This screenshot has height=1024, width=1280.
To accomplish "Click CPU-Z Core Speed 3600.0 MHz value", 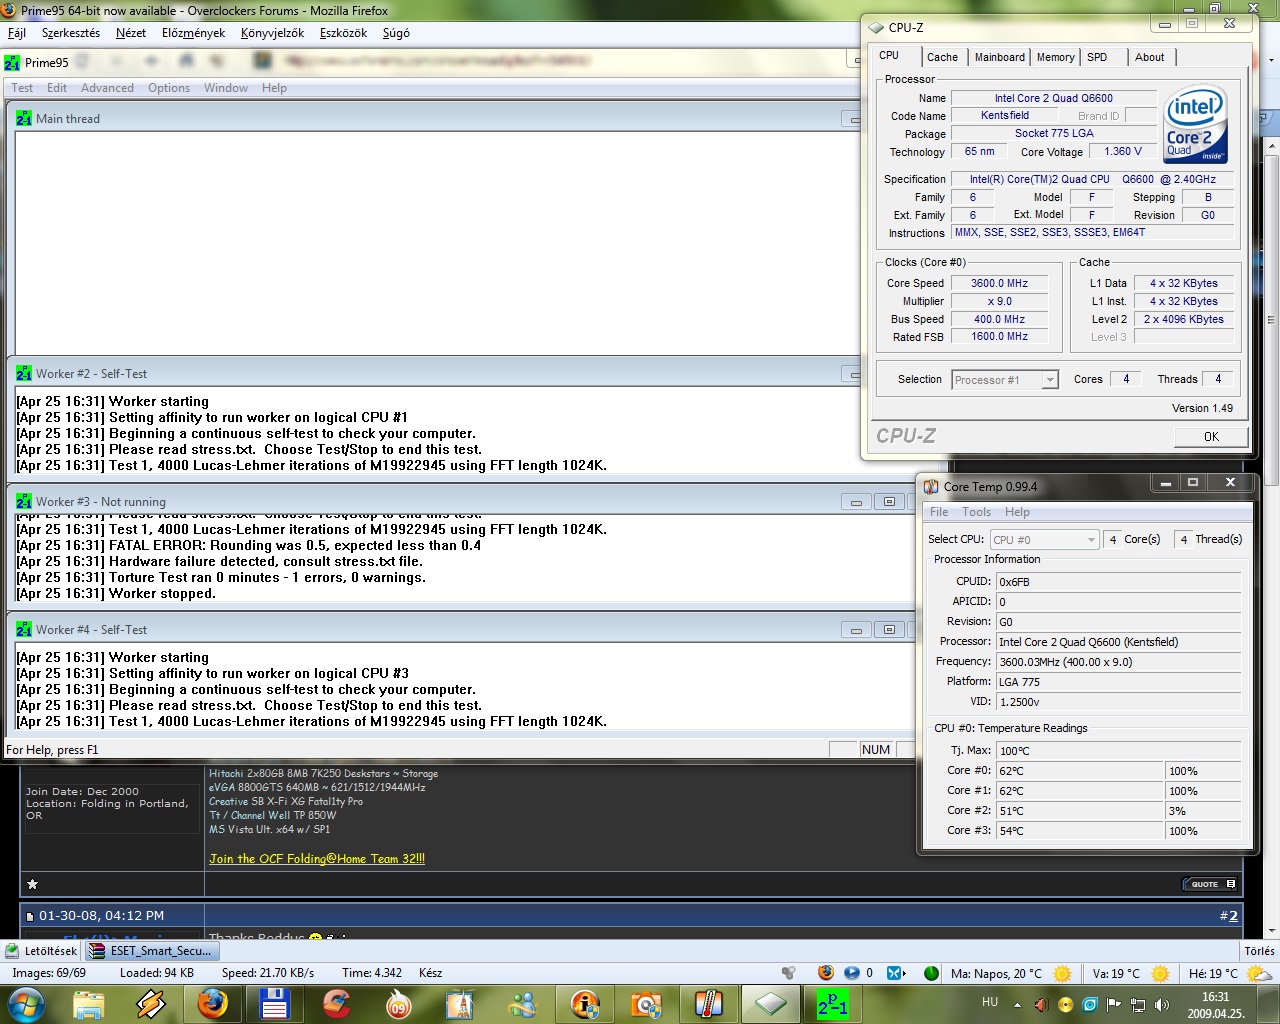I will (x=999, y=284).
